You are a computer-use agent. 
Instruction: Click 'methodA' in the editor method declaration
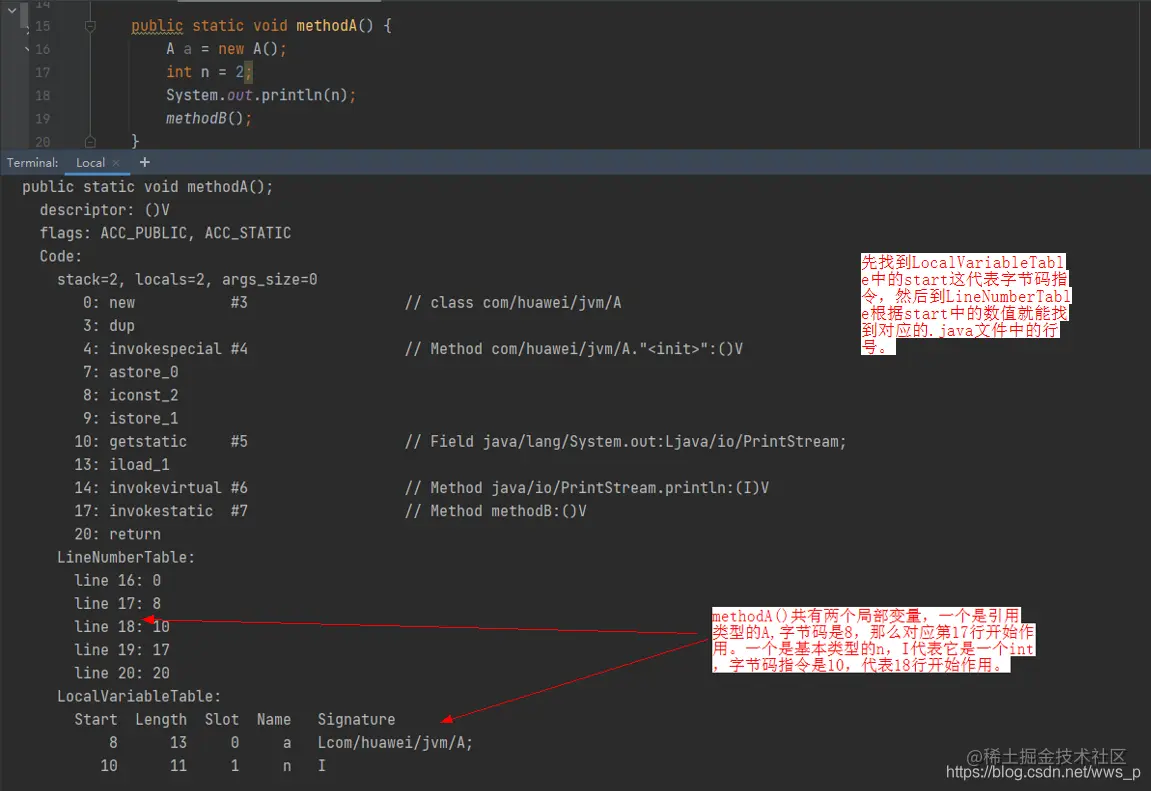pos(327,26)
